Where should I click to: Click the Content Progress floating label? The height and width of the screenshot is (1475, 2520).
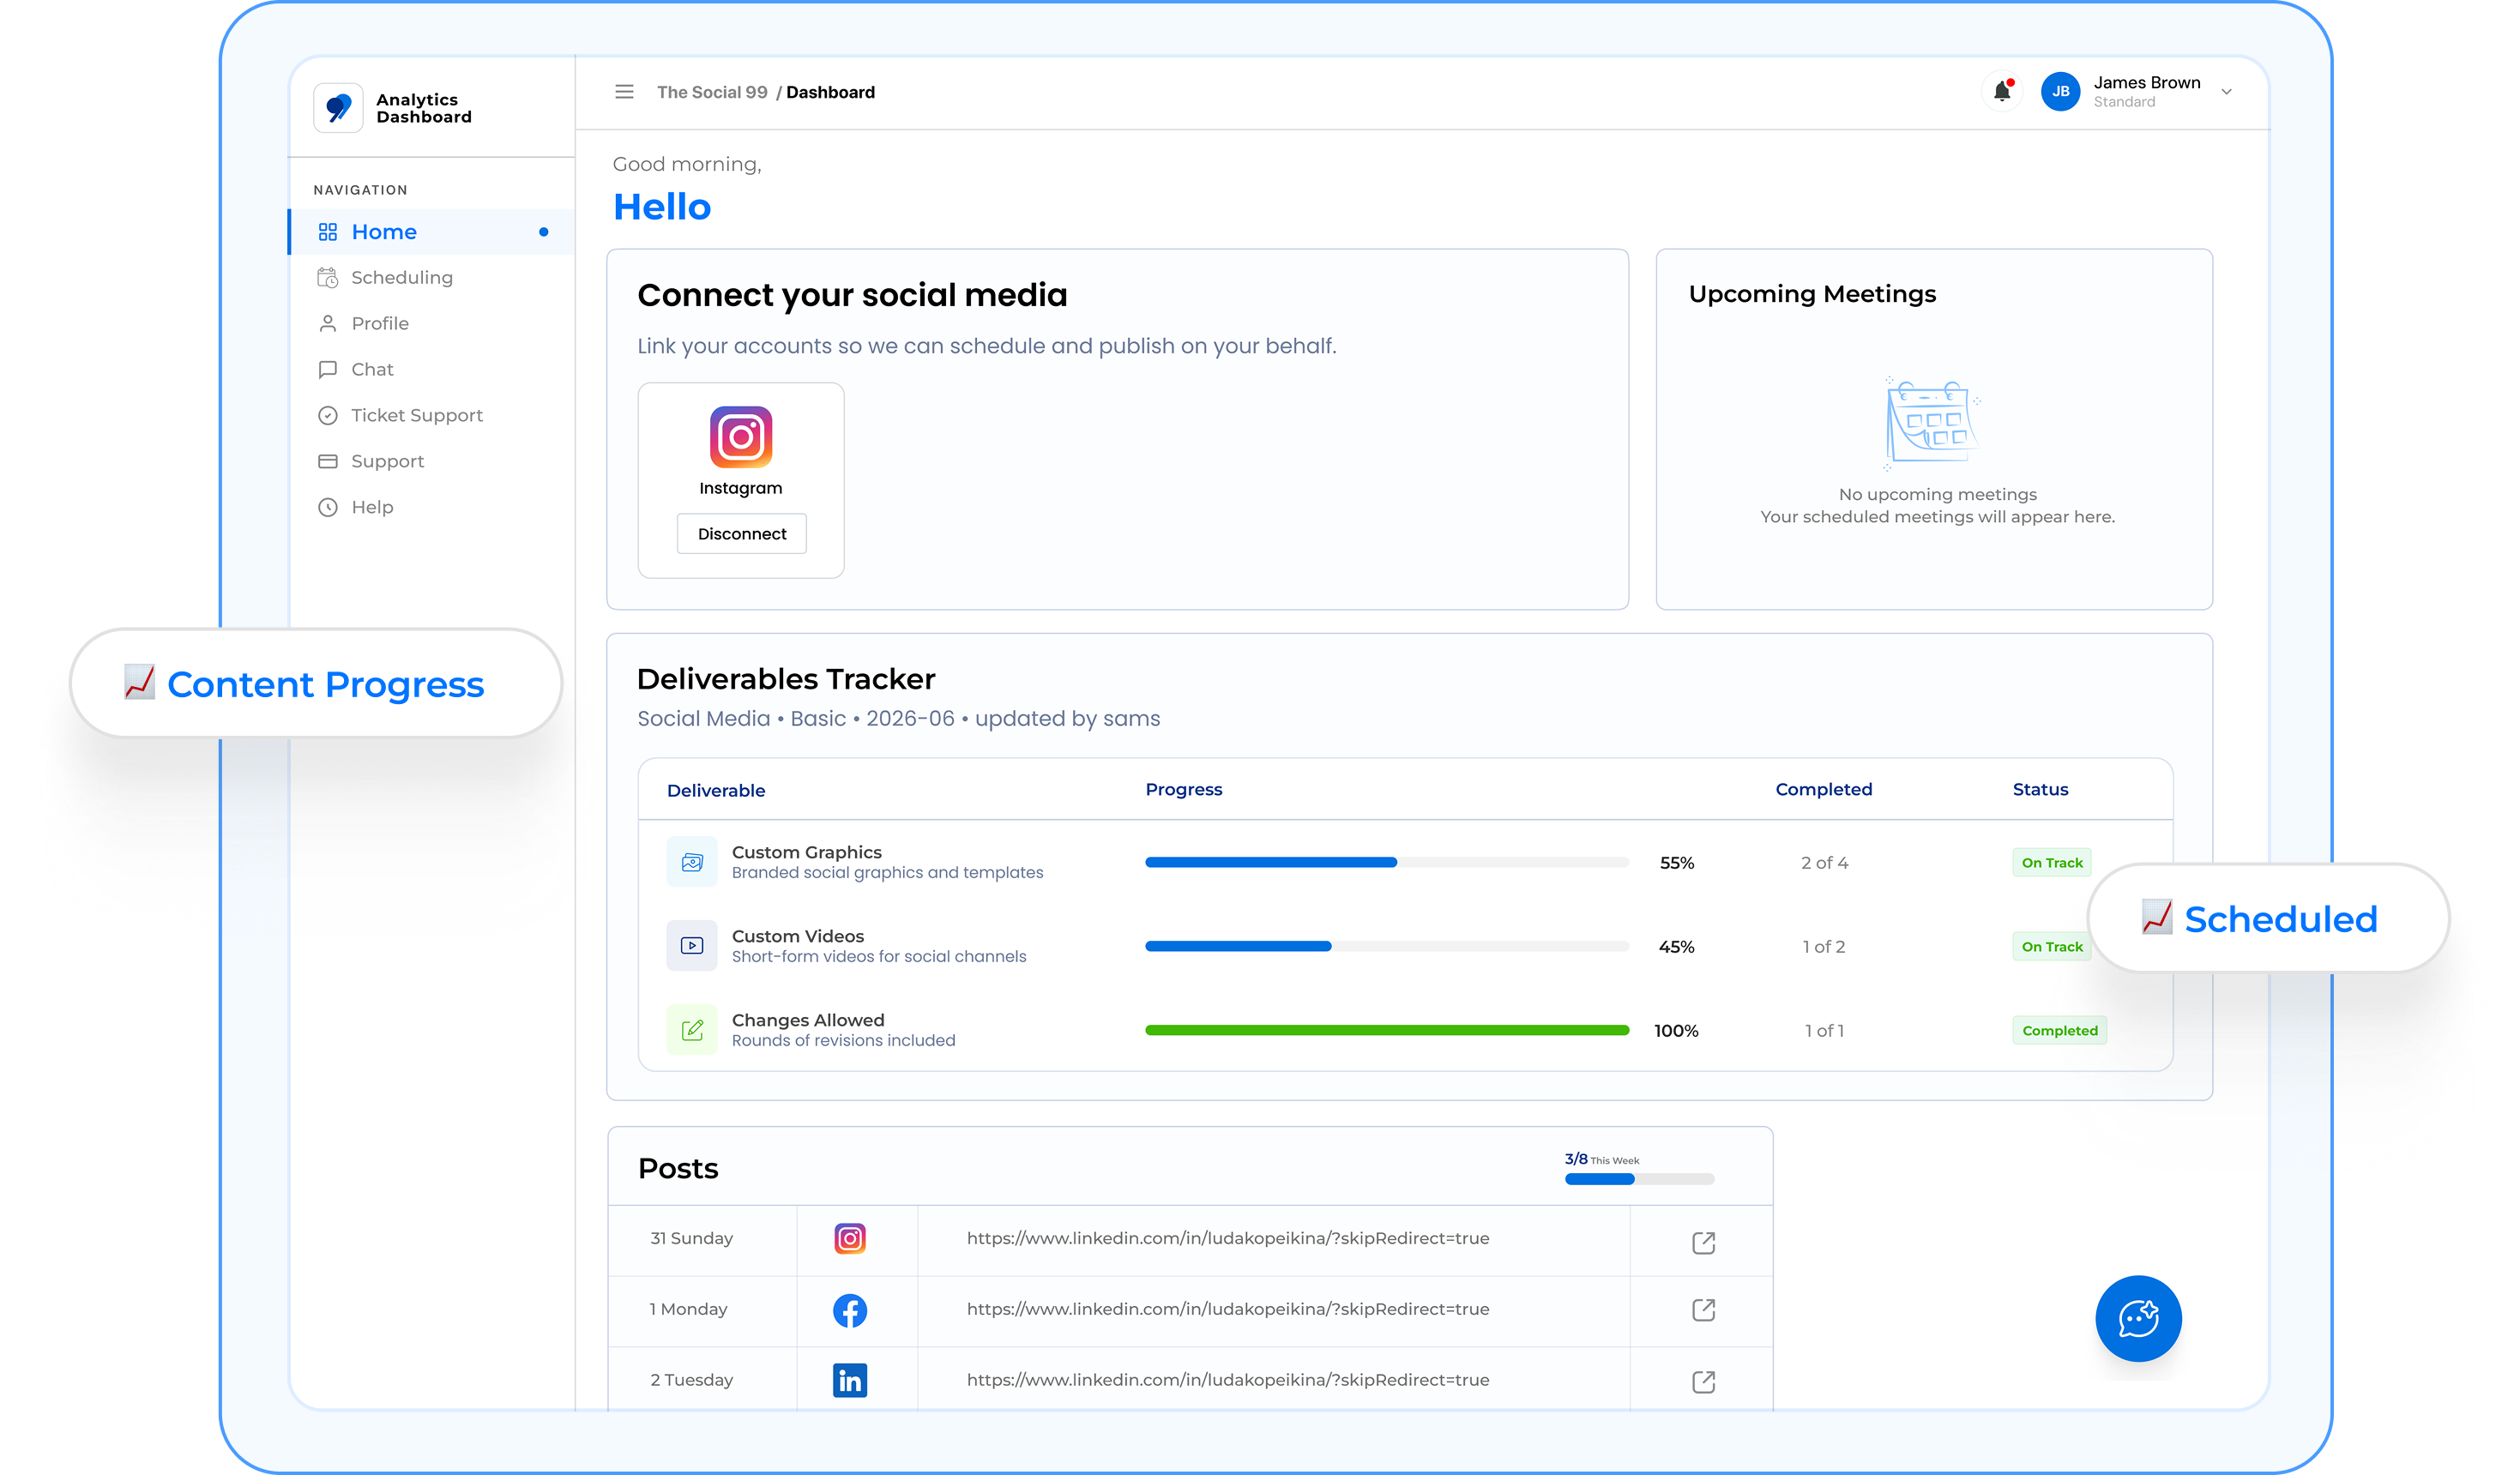click(x=316, y=684)
